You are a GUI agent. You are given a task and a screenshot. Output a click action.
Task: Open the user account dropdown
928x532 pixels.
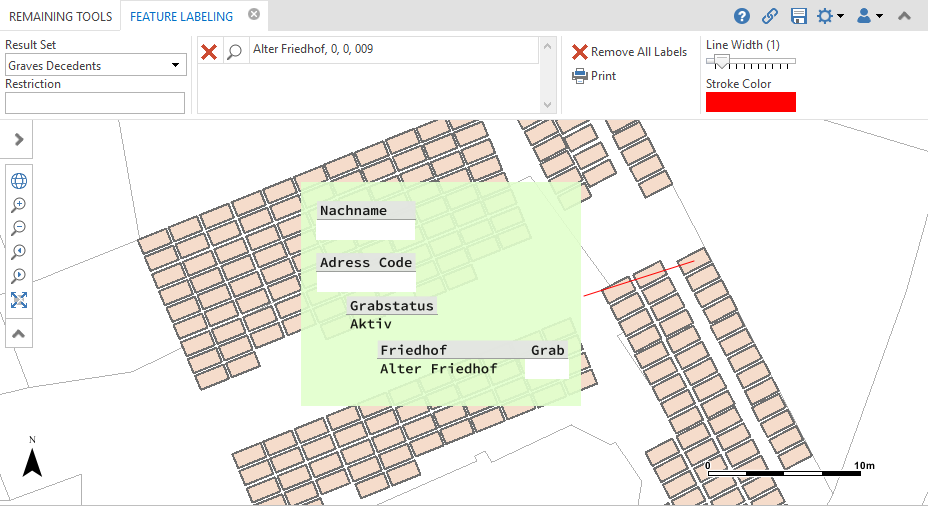[x=869, y=16]
